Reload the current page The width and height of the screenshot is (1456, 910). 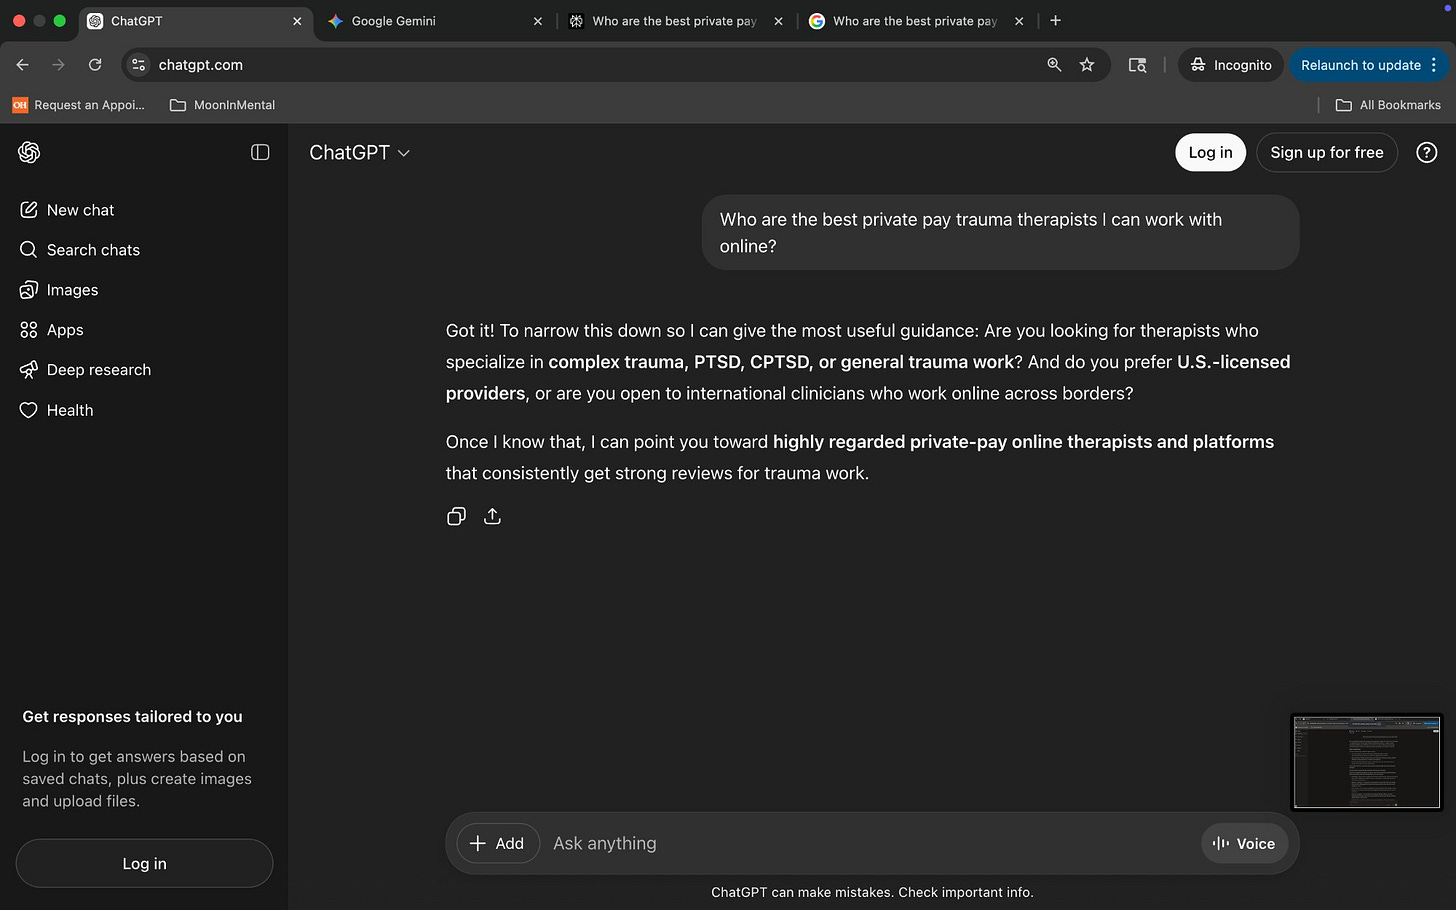(x=95, y=65)
